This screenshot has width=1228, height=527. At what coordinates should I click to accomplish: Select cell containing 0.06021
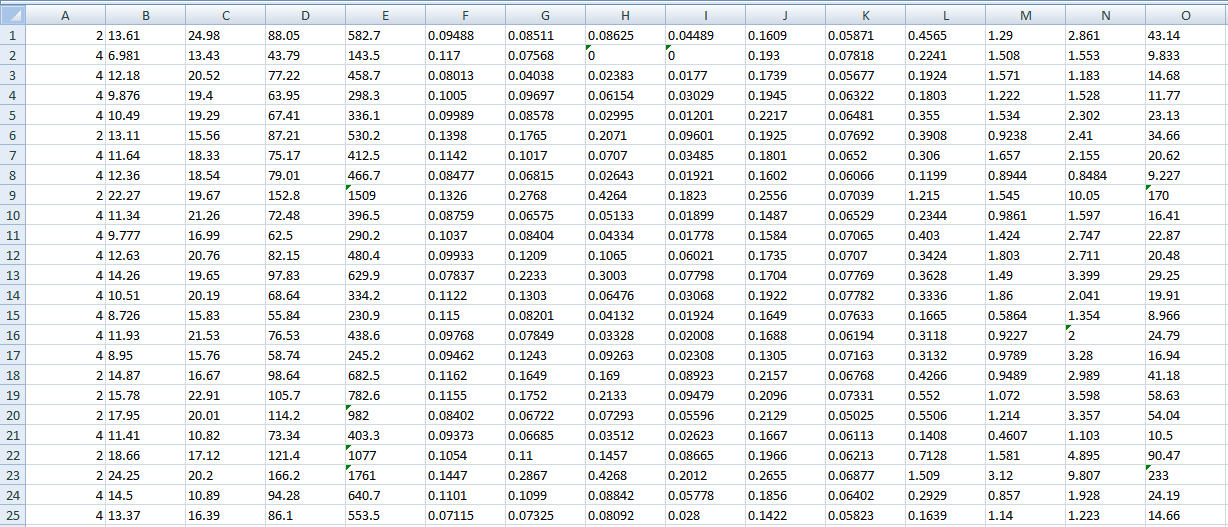point(705,255)
